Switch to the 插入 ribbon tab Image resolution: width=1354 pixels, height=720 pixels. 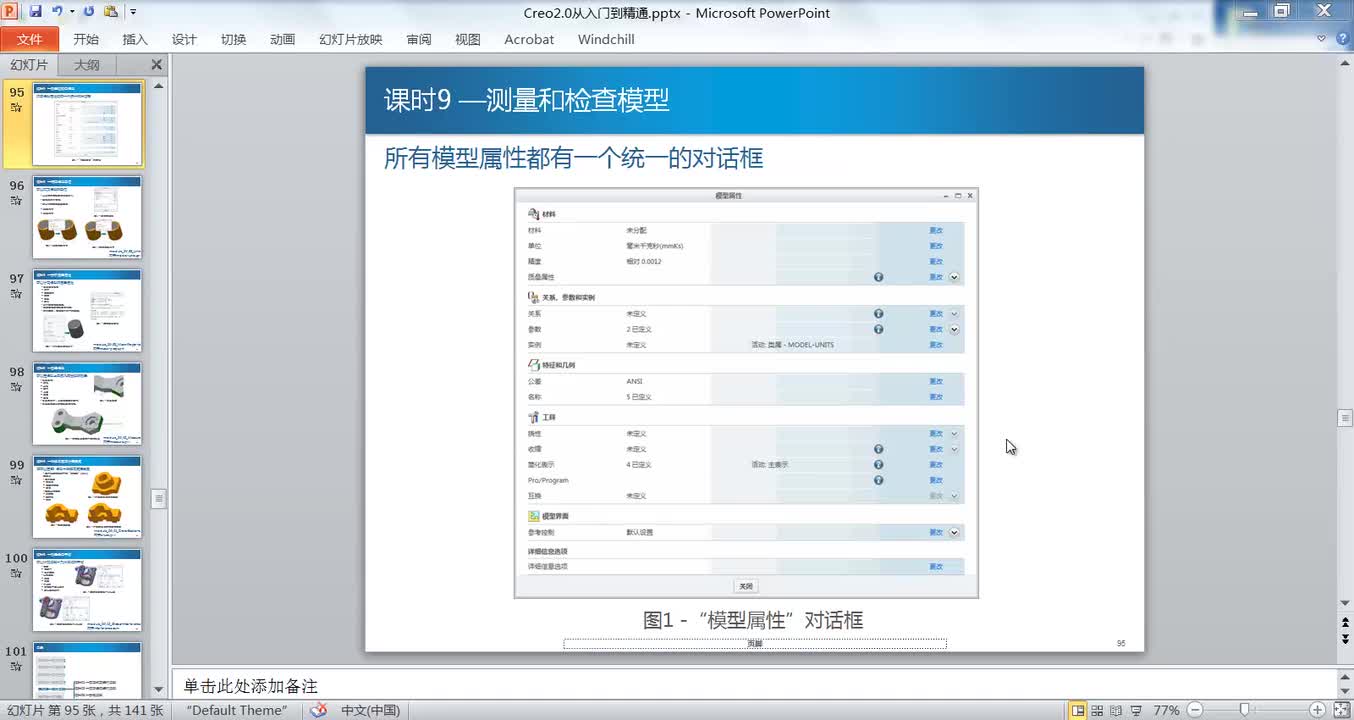tap(135, 39)
